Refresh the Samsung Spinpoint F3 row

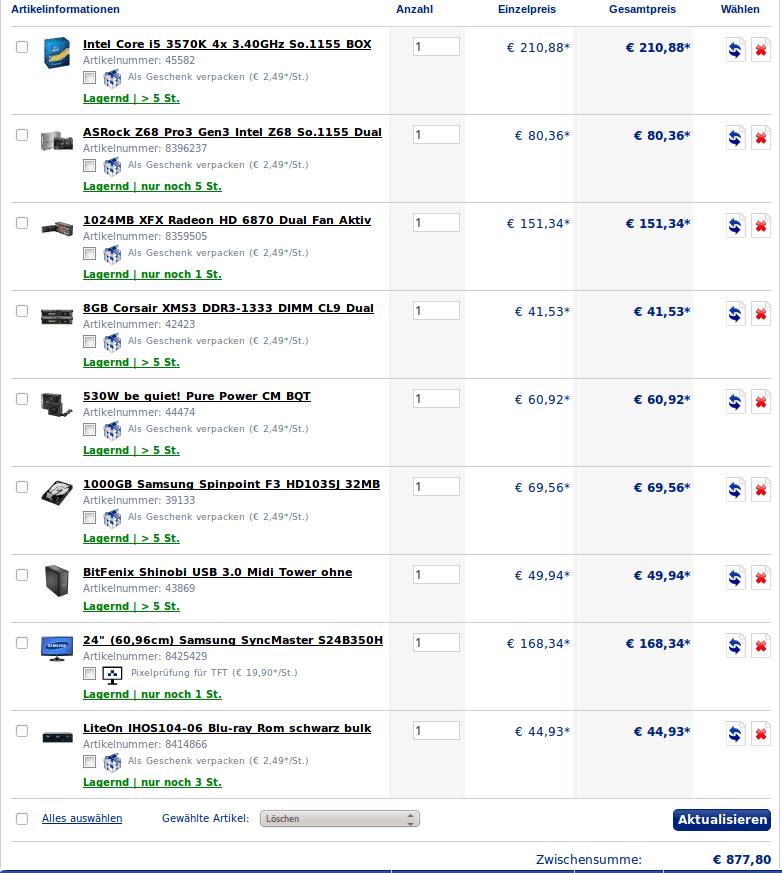click(x=736, y=491)
